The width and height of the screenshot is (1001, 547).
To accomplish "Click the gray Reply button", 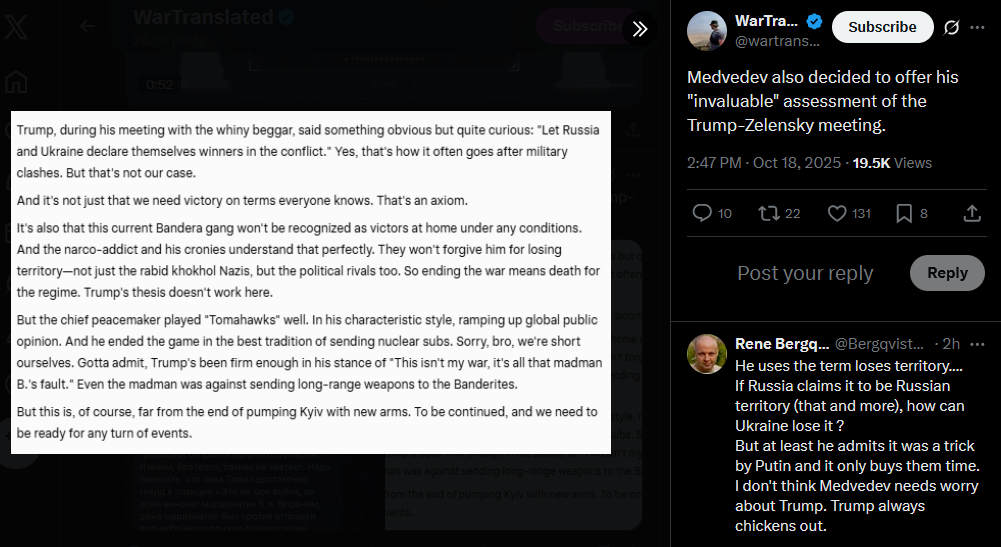I will click(947, 273).
